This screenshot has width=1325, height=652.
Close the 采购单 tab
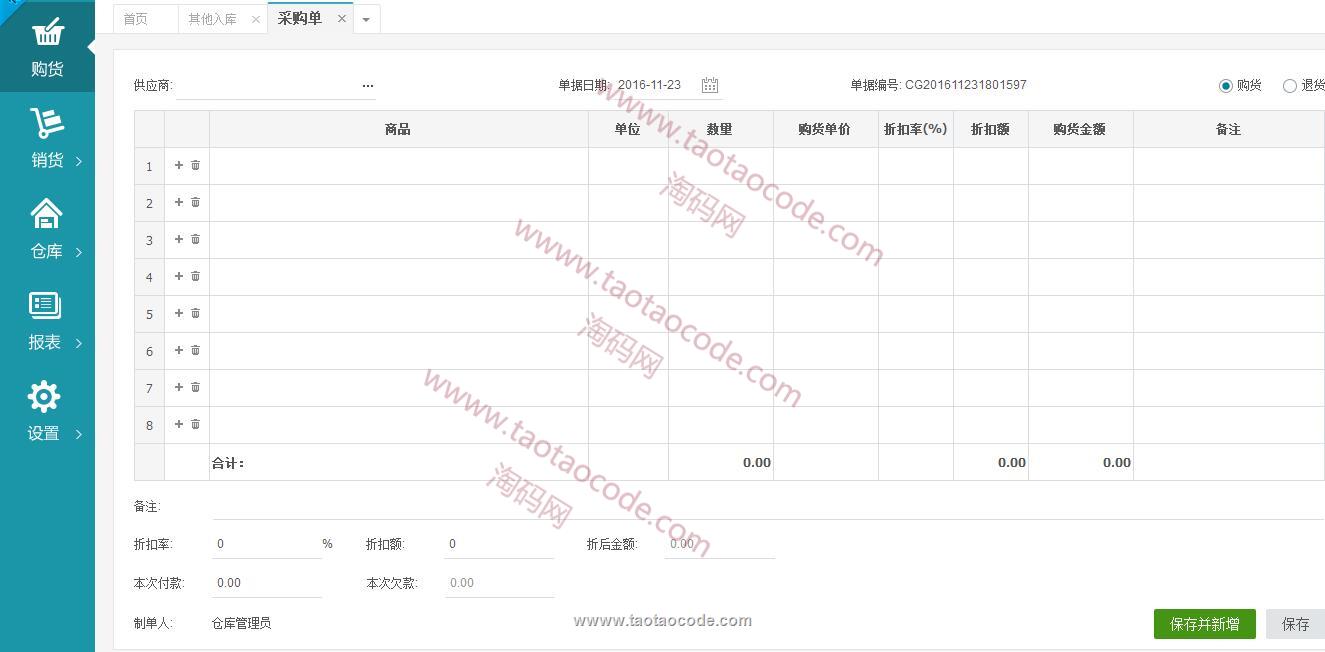click(341, 19)
